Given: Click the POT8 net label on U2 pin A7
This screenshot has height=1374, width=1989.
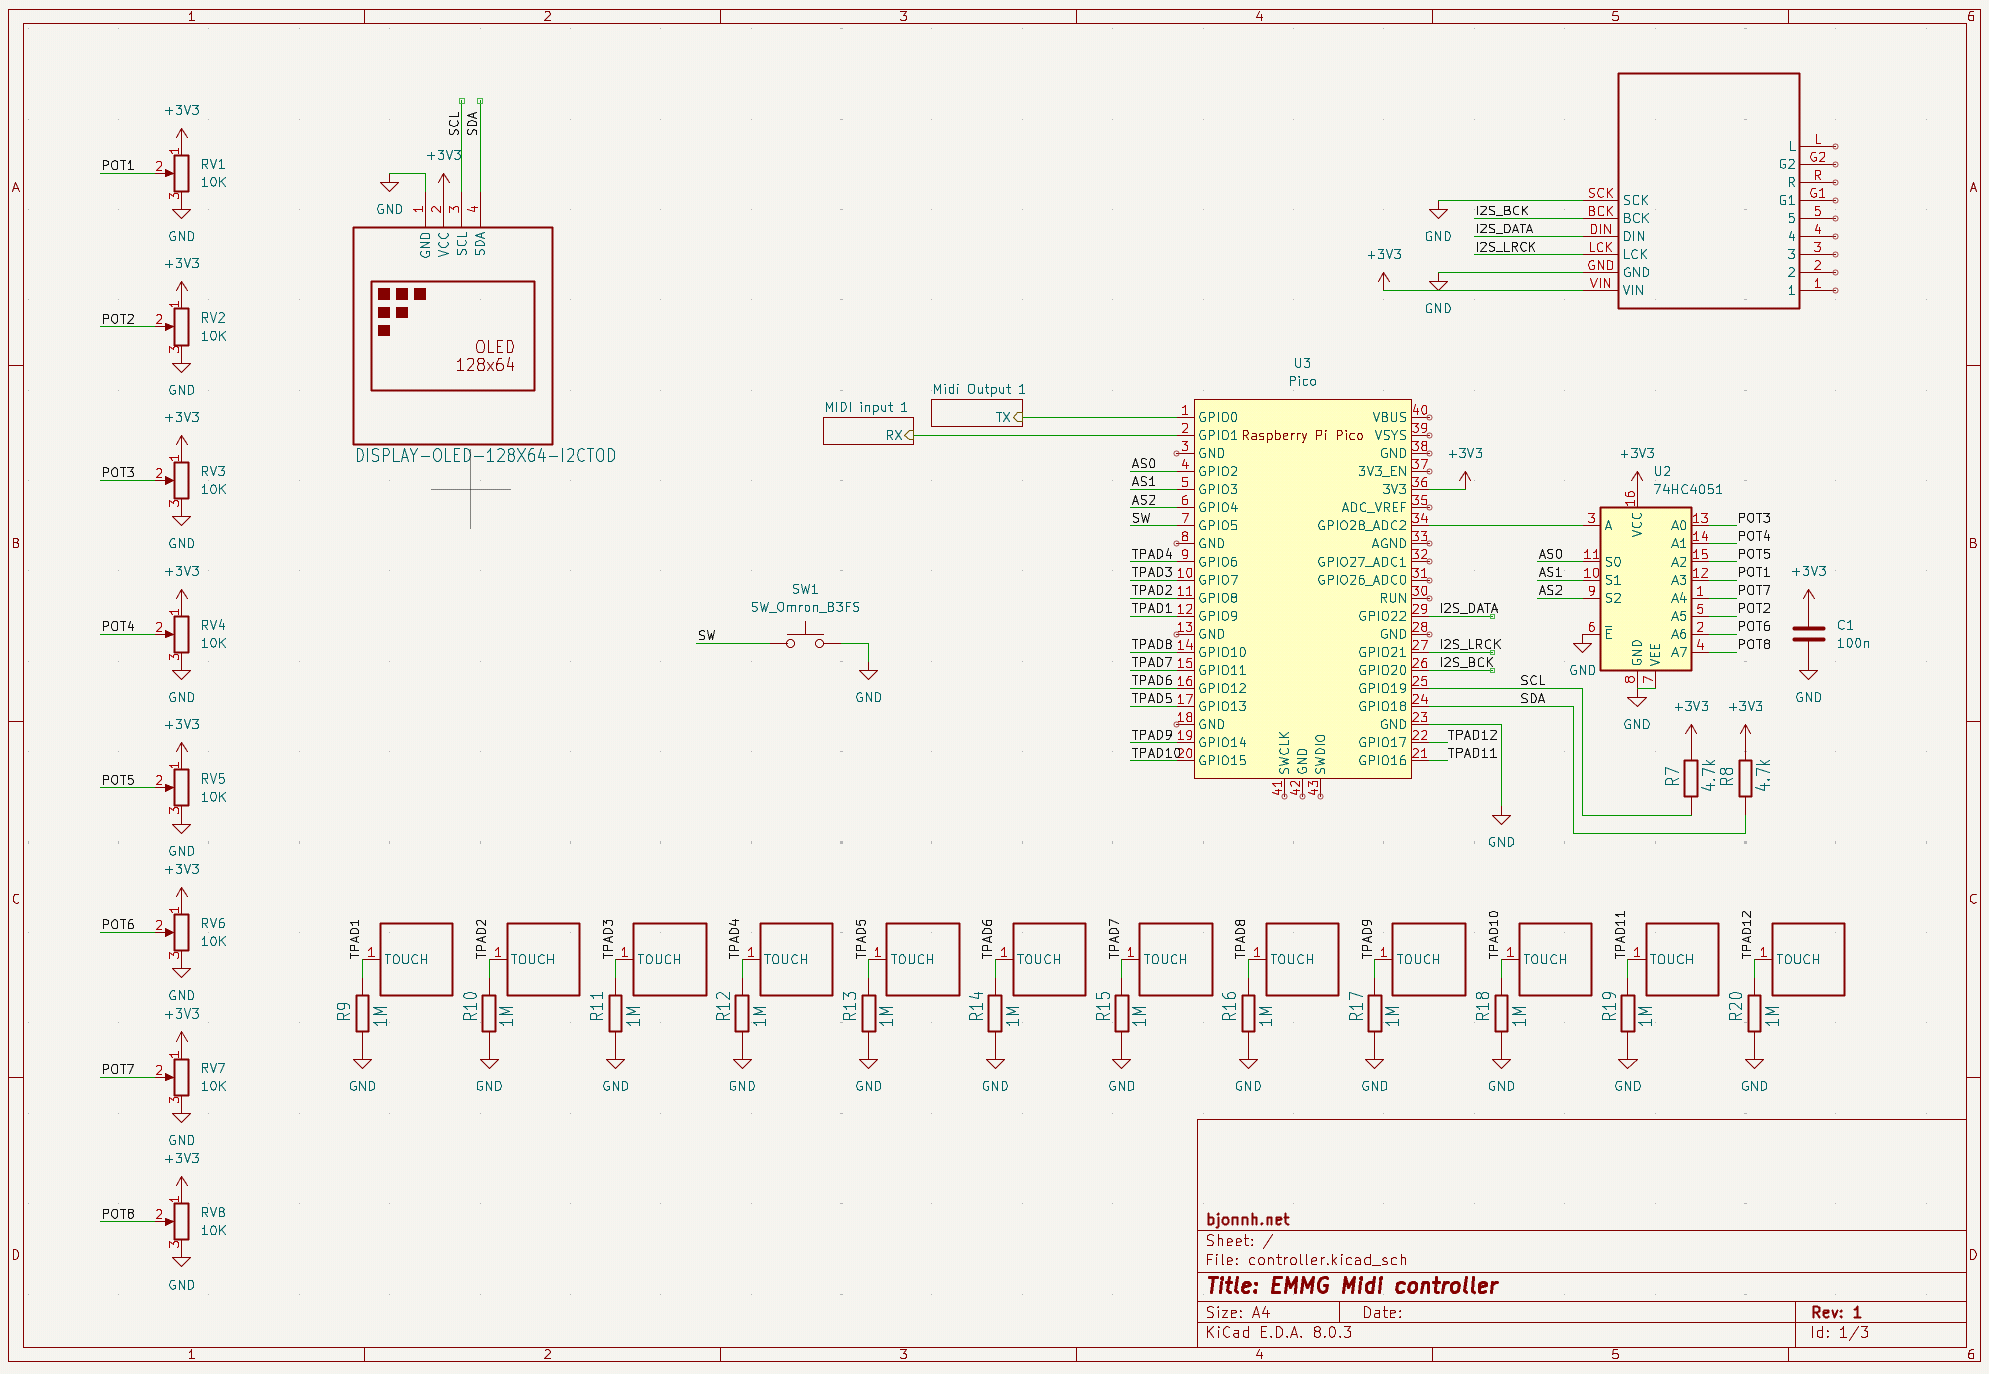Looking at the screenshot, I should coord(1754,644).
